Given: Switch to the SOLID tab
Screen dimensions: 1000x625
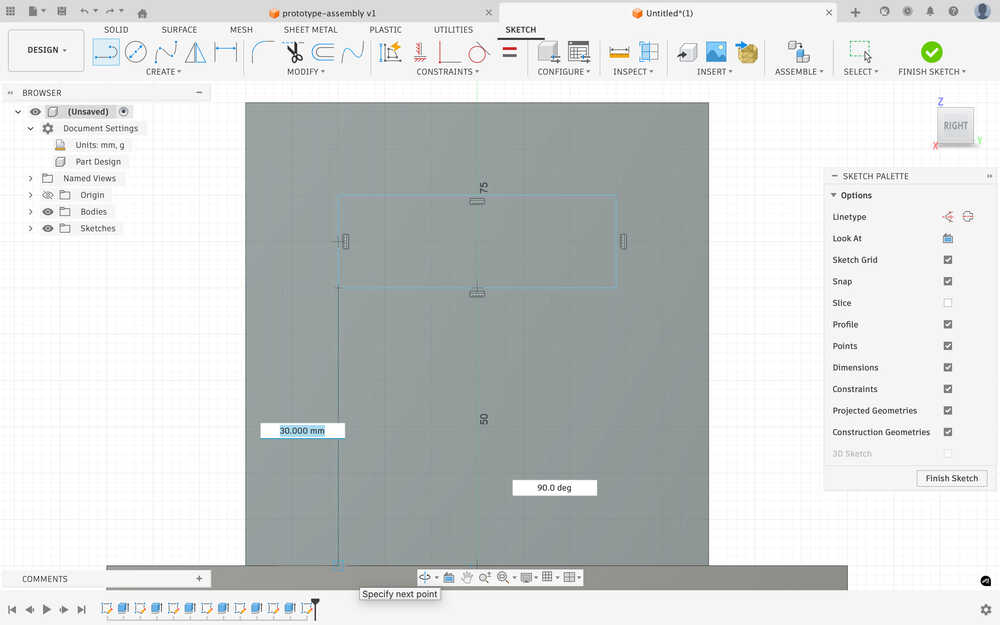Looking at the screenshot, I should pos(116,29).
